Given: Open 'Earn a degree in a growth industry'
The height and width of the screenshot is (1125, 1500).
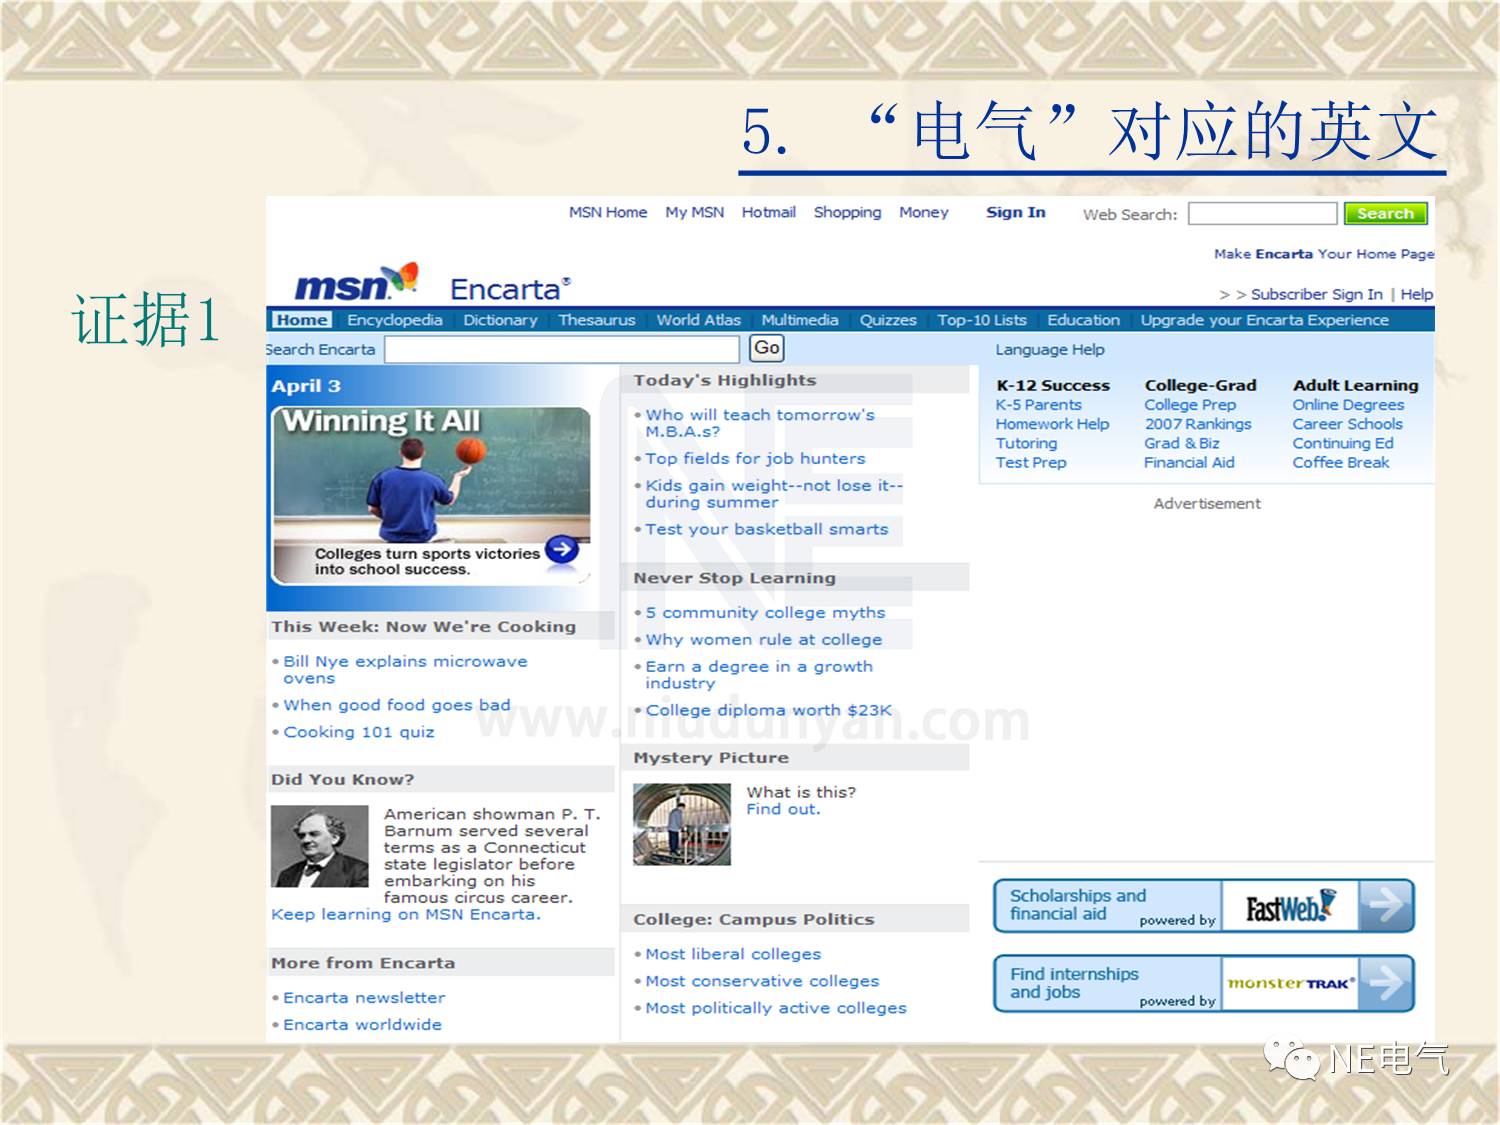Looking at the screenshot, I should [759, 675].
